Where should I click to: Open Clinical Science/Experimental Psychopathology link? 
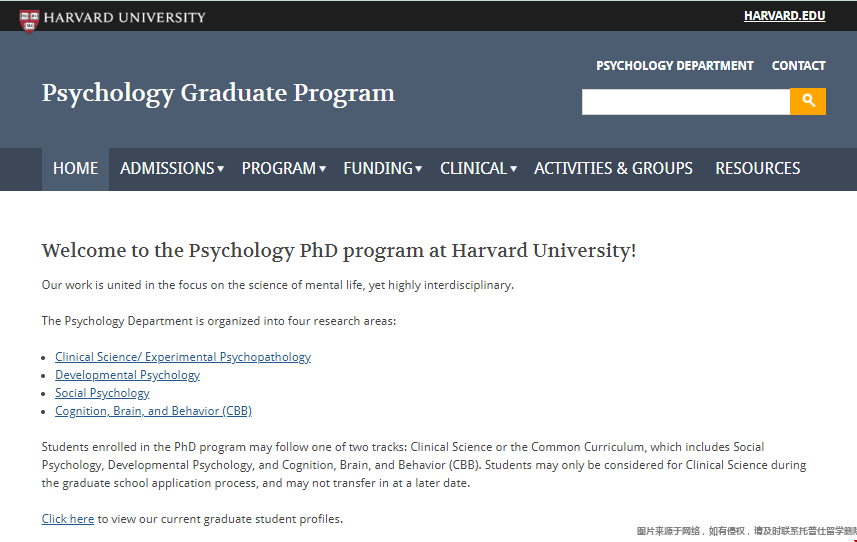(x=183, y=357)
